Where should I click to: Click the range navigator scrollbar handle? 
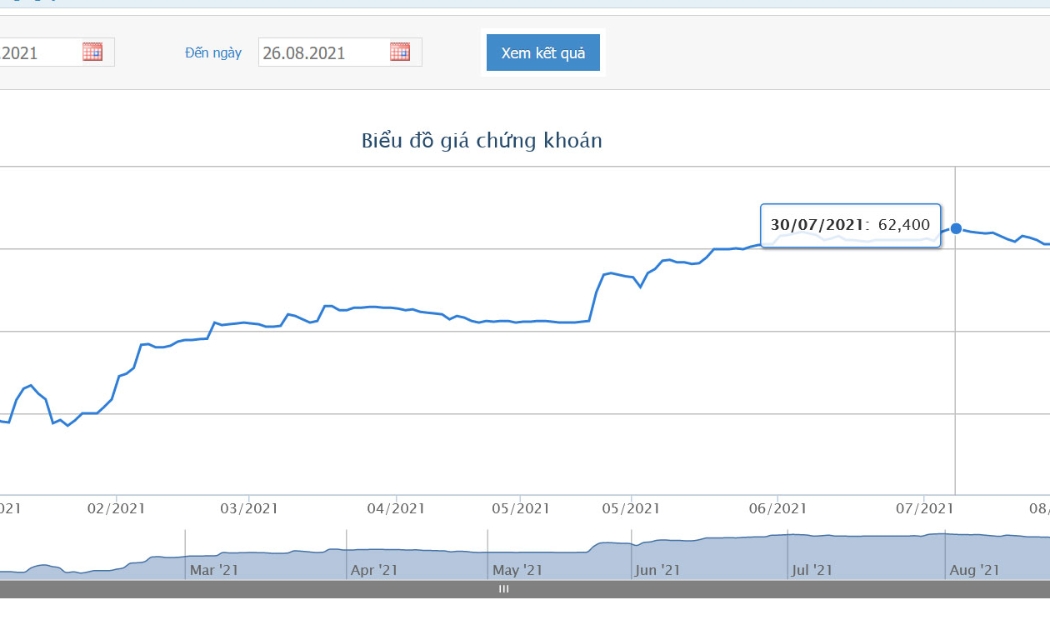(504, 589)
